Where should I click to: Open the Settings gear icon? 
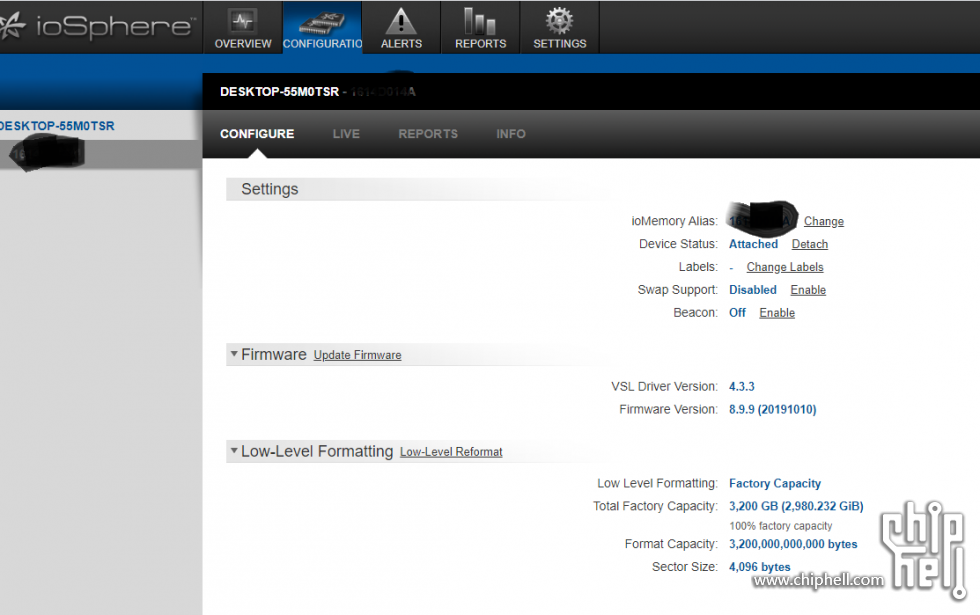click(559, 21)
